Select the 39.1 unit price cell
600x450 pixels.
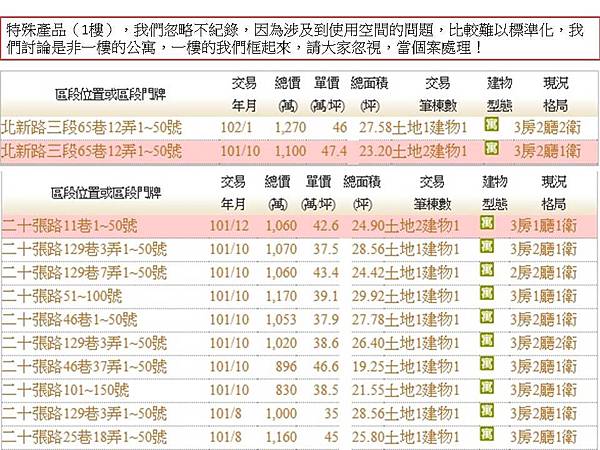coord(326,296)
